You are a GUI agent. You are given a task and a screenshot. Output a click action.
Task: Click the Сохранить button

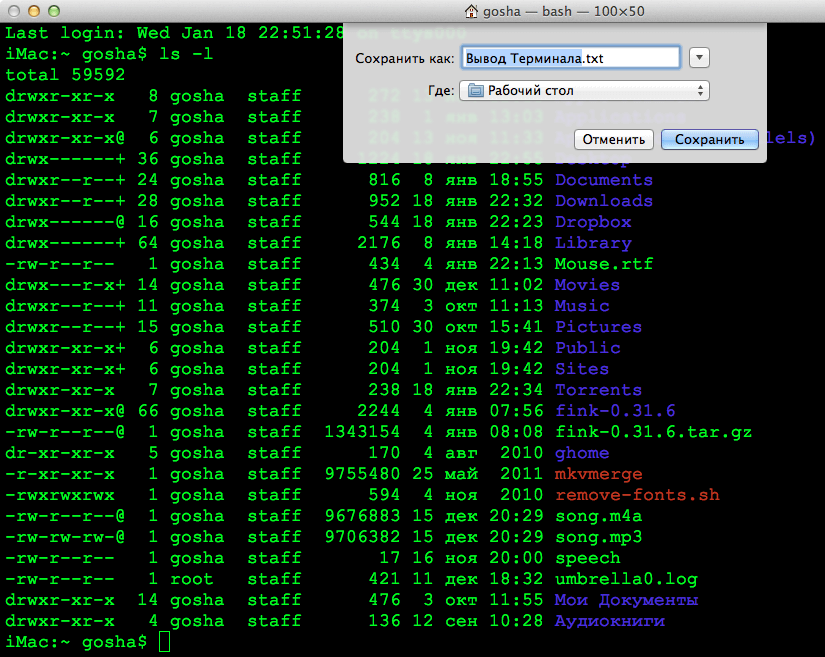pos(709,139)
